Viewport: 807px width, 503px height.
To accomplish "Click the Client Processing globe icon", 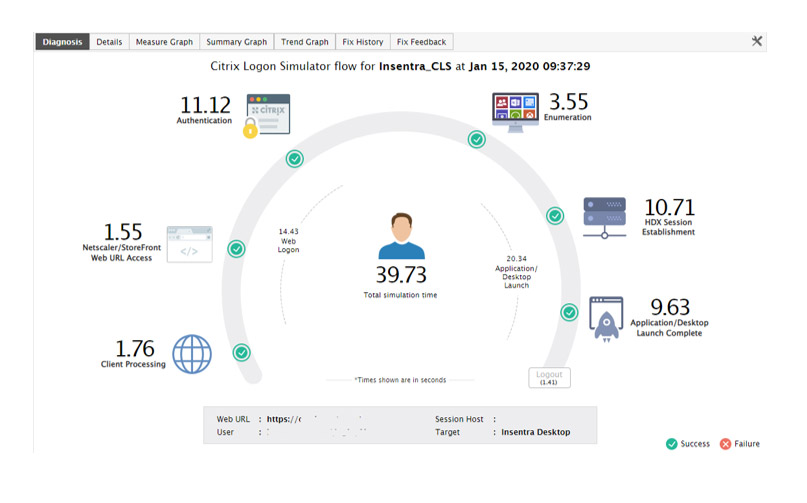I will (x=192, y=354).
